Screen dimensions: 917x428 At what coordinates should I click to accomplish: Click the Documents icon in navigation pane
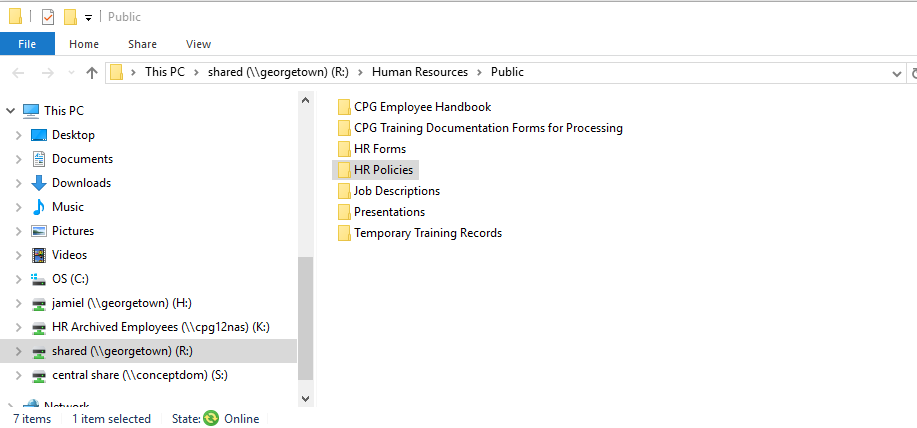click(x=39, y=159)
